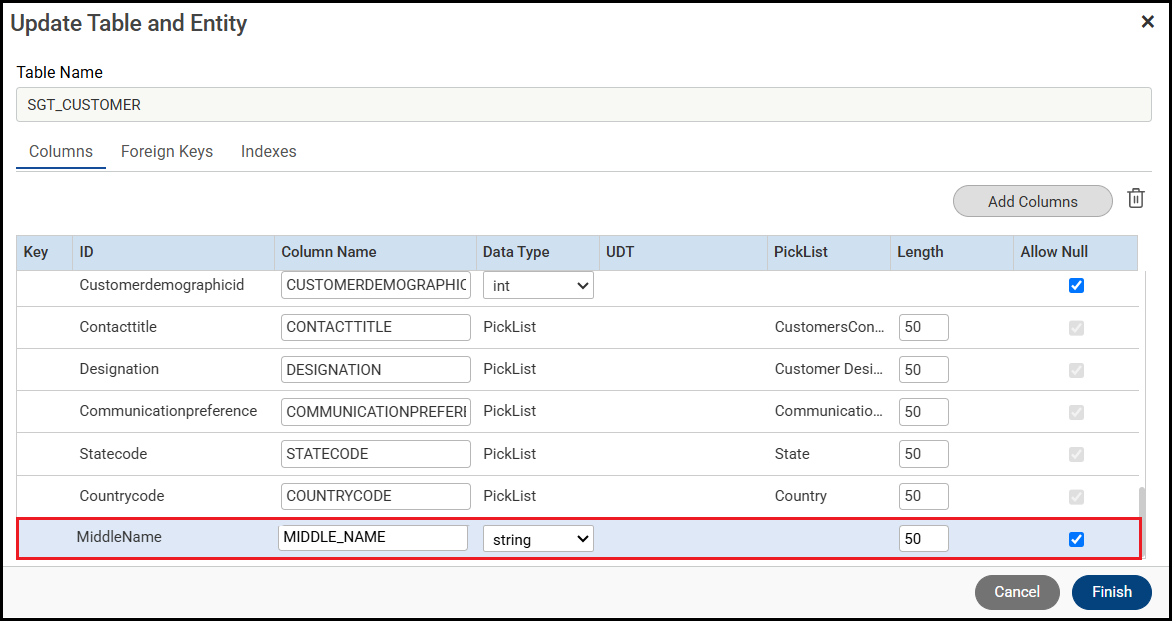
Task: Click the Finish button
Action: point(1111,592)
